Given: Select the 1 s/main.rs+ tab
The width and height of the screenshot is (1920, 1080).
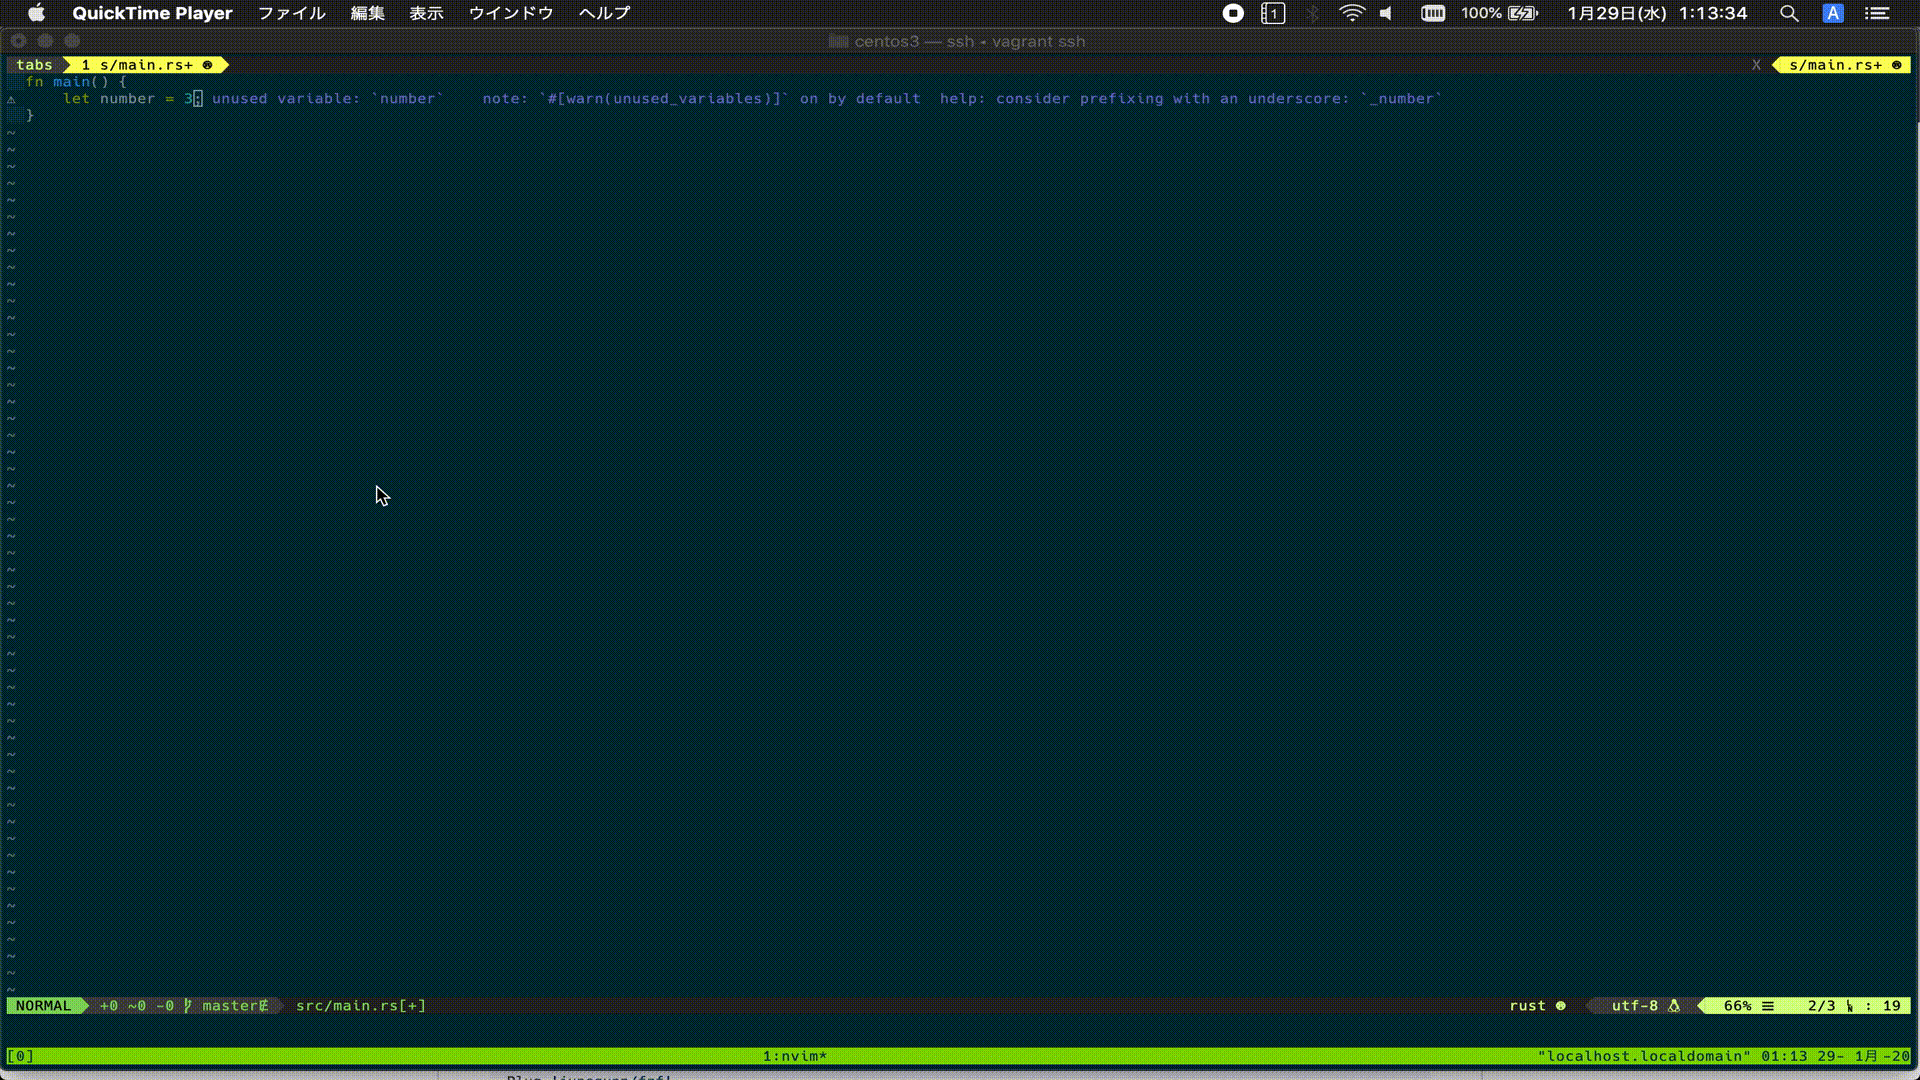Looking at the screenshot, I should pos(135,65).
